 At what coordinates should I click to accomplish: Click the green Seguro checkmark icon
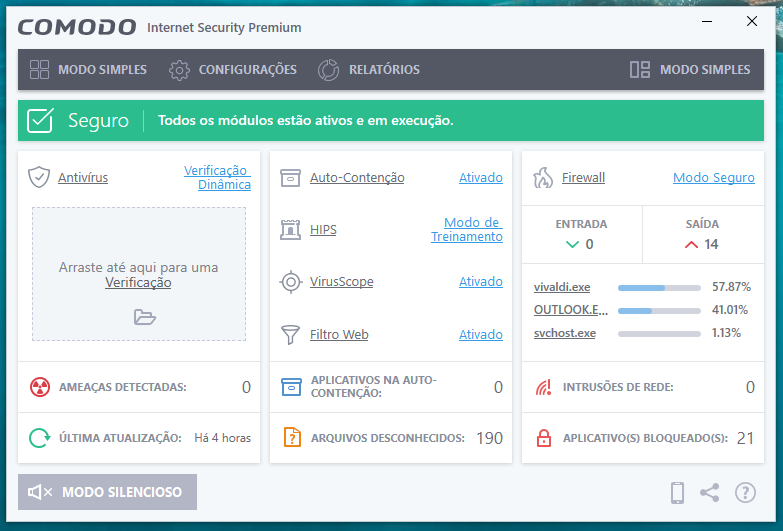click(40, 120)
